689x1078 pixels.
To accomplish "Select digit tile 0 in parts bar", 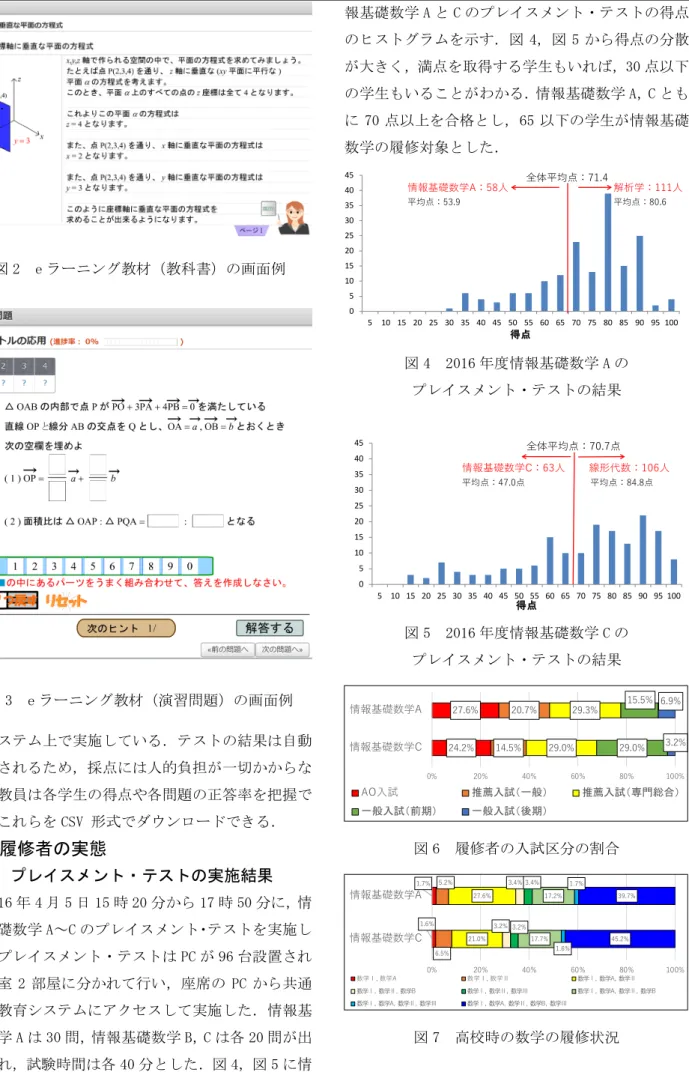I will tap(190, 566).
